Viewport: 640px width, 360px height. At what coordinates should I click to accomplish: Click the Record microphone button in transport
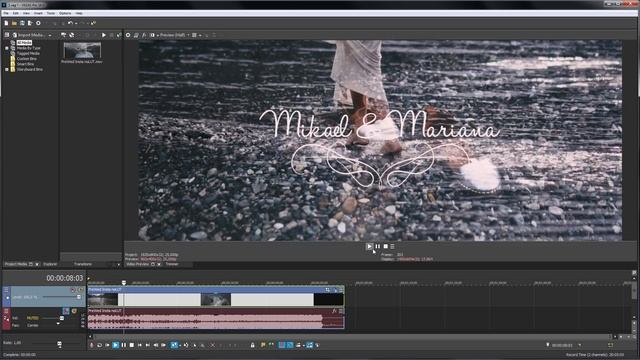point(91,345)
